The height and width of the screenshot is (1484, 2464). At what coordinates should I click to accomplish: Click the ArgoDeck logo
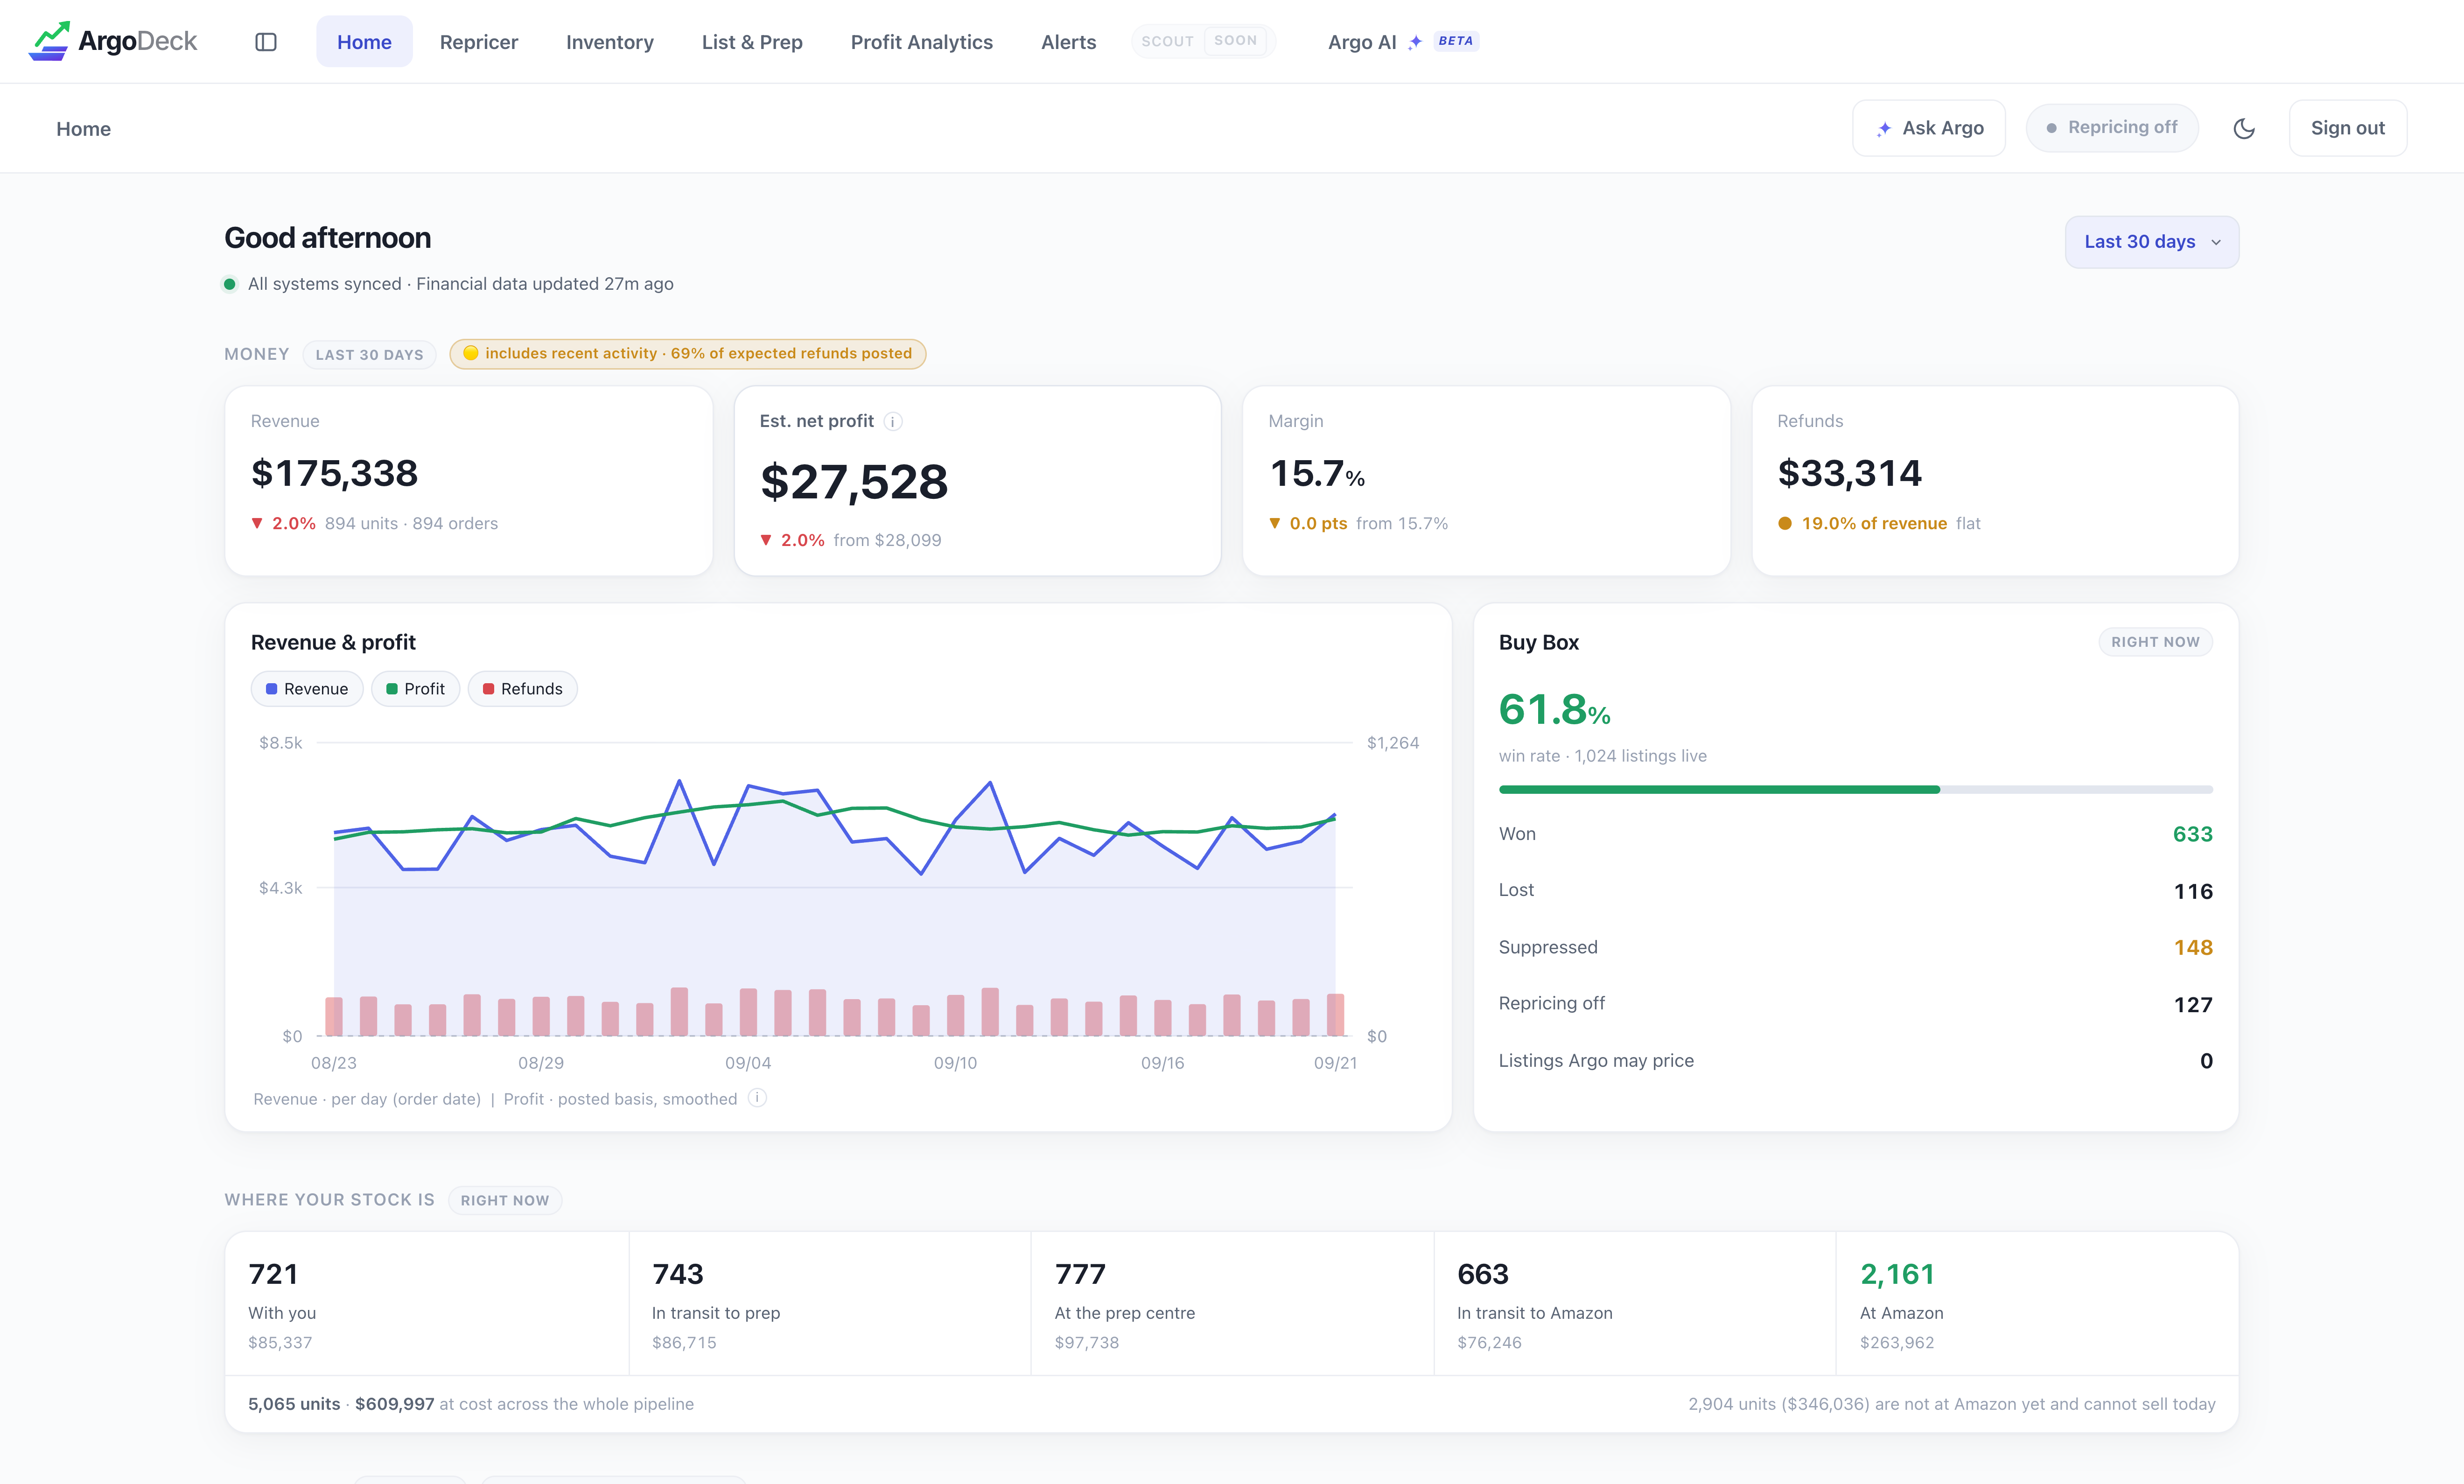click(112, 41)
